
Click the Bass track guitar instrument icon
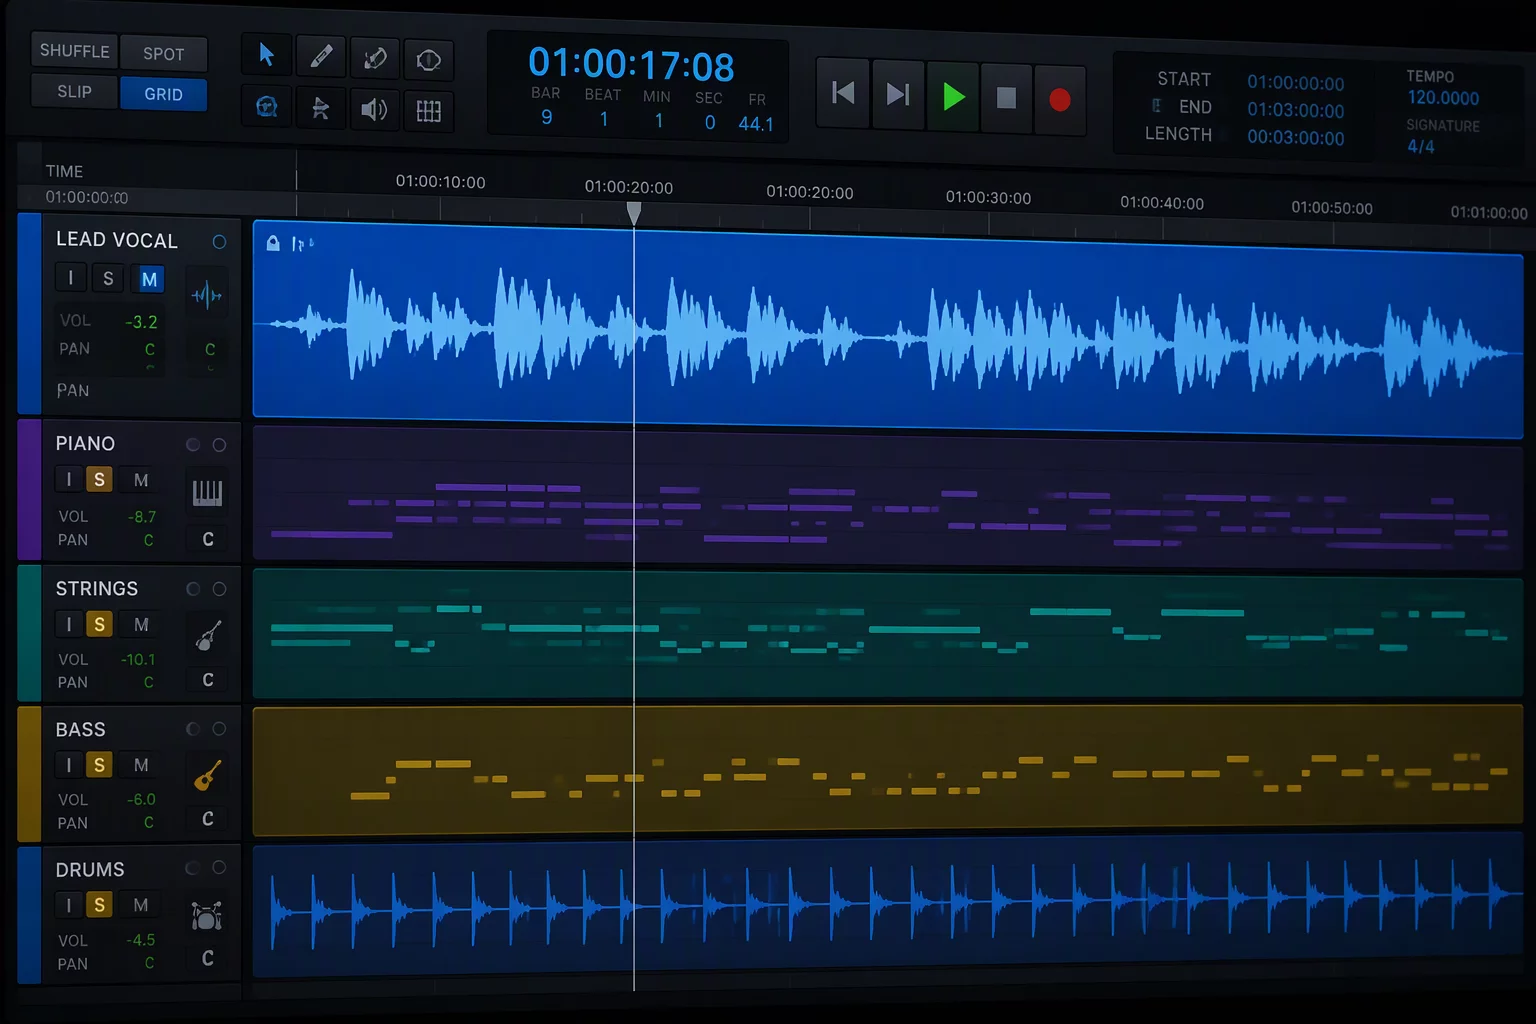[x=207, y=775]
